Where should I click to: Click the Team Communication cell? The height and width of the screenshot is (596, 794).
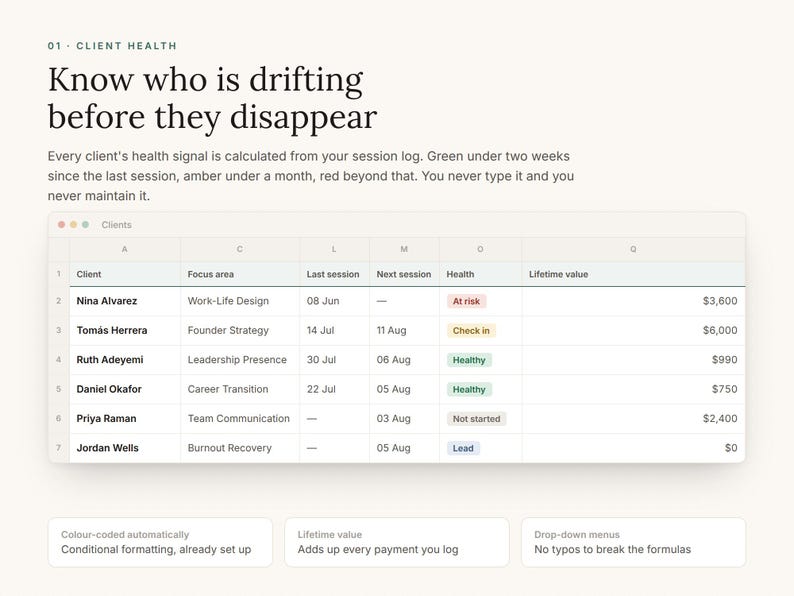click(240, 418)
